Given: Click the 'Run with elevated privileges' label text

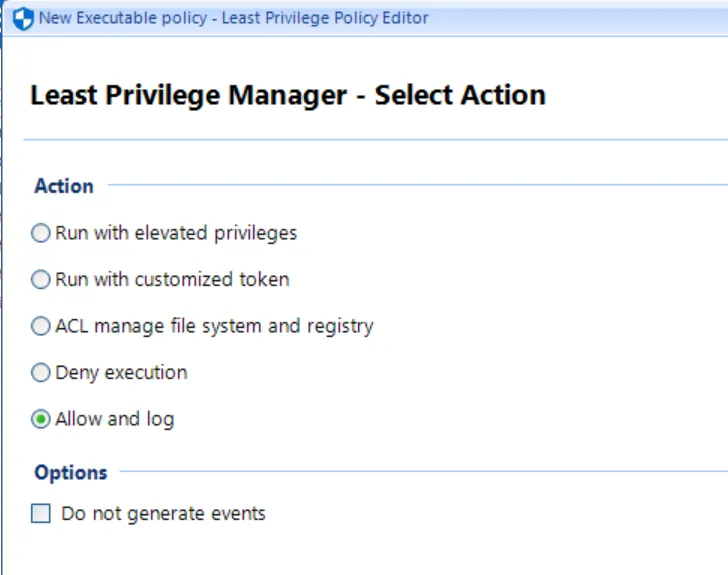Looking at the screenshot, I should click(x=176, y=233).
